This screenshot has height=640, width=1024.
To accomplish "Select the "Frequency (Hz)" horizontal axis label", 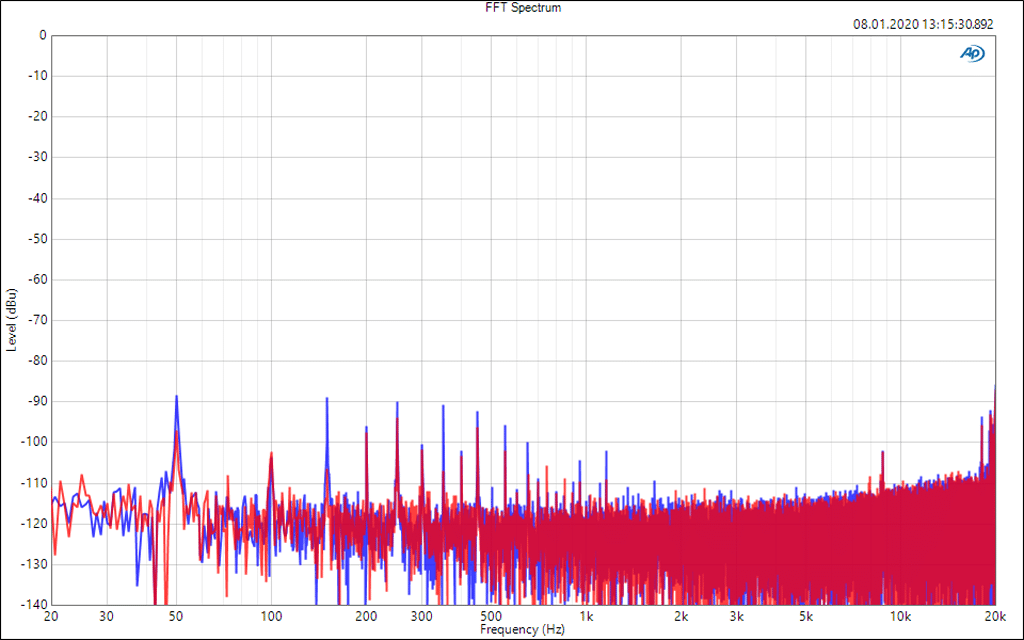I will click(x=522, y=630).
